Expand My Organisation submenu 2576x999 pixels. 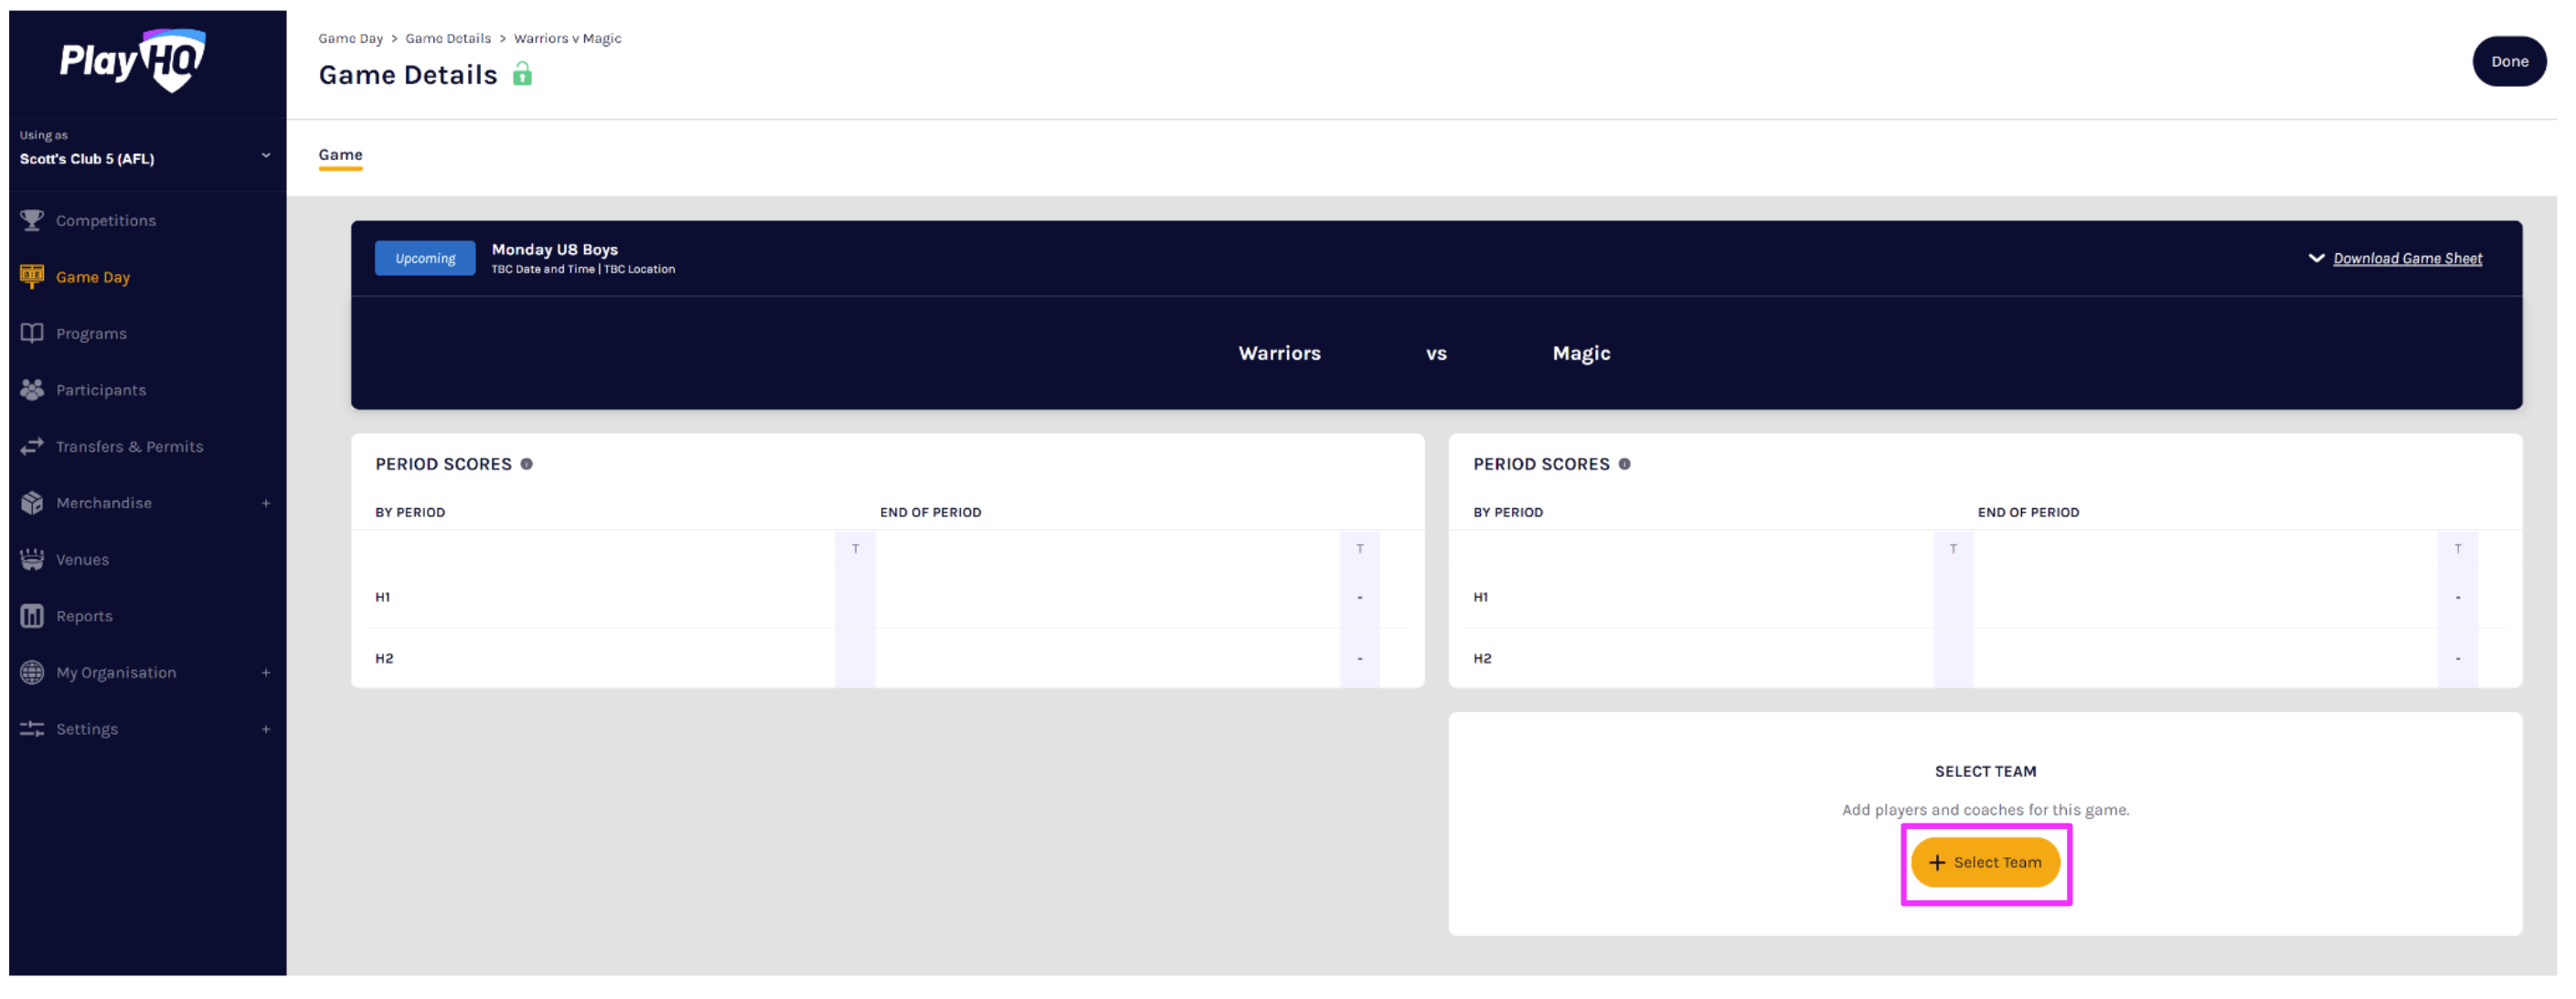coord(266,673)
